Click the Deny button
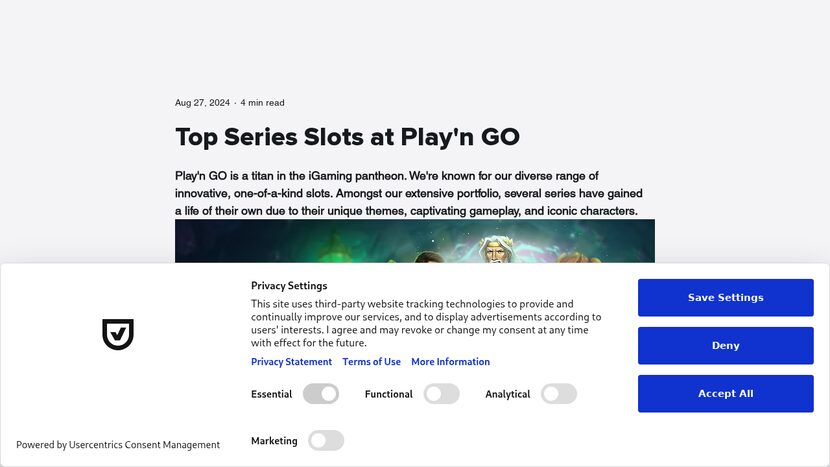The height and width of the screenshot is (467, 830). (725, 346)
